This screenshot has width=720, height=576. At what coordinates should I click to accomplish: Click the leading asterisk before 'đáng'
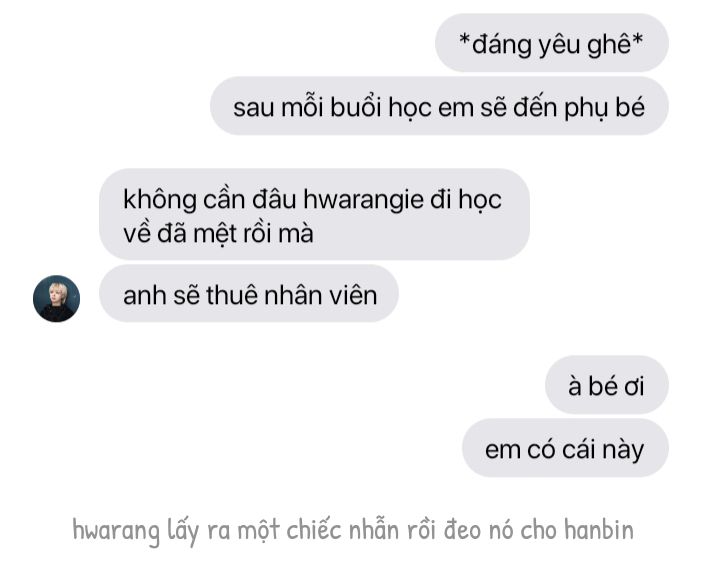pyautogui.click(x=465, y=40)
